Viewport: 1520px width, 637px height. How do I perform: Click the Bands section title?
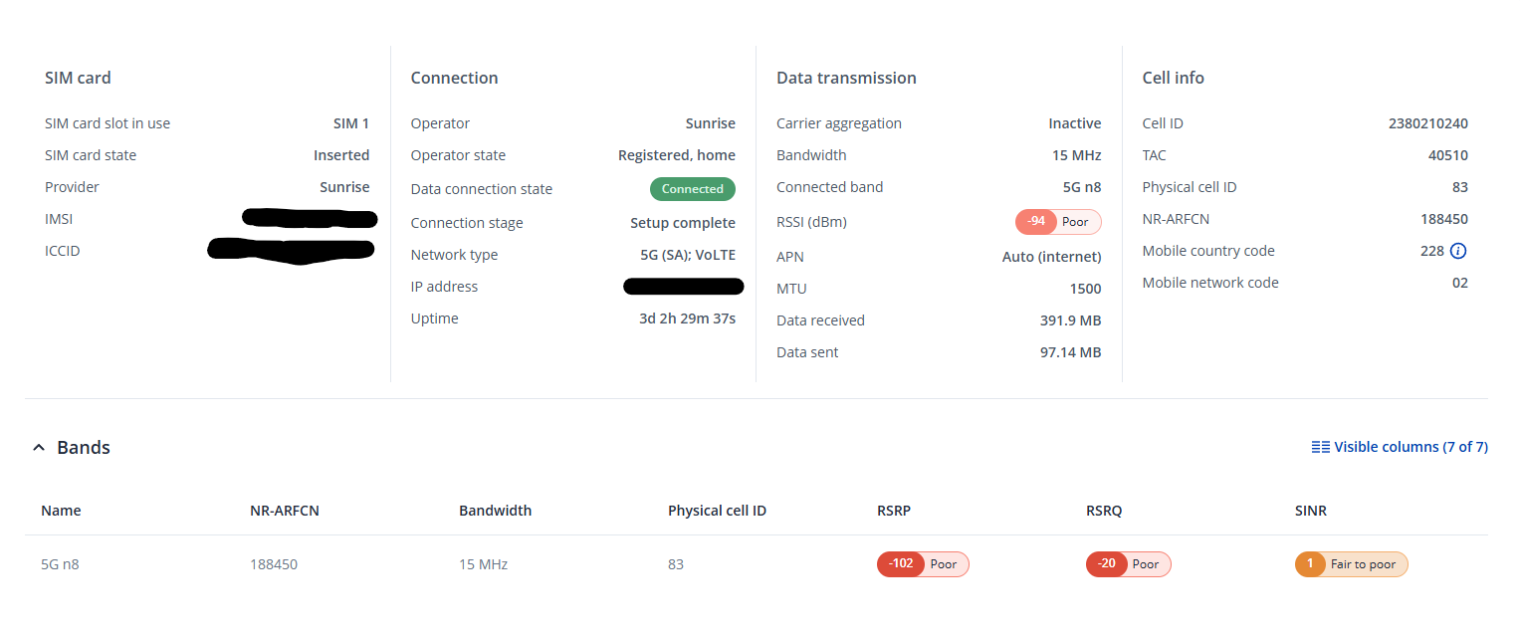tap(83, 448)
